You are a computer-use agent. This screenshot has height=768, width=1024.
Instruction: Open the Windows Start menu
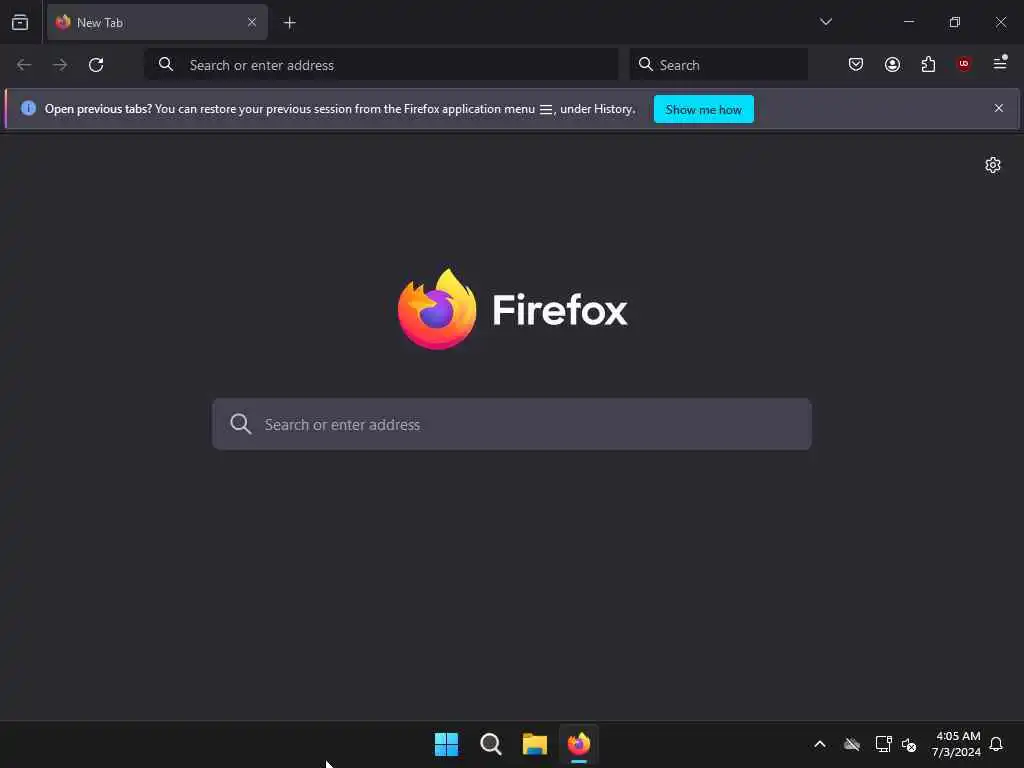pos(447,744)
